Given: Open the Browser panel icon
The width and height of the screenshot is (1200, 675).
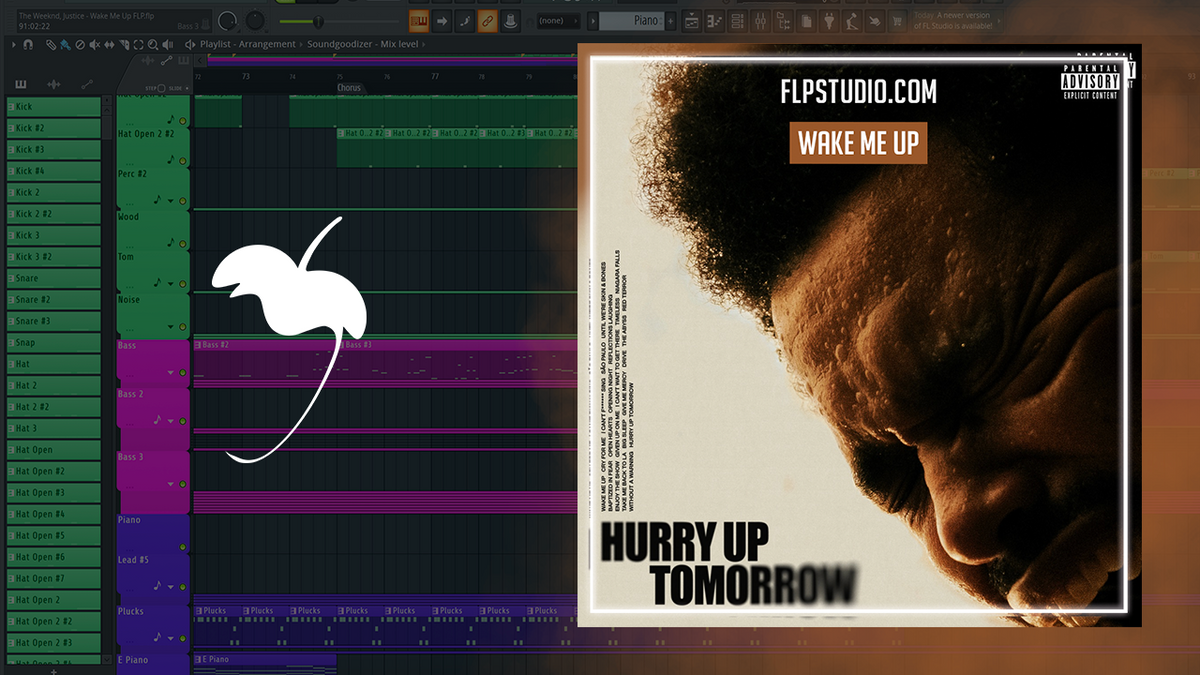Looking at the screenshot, I should [x=783, y=20].
